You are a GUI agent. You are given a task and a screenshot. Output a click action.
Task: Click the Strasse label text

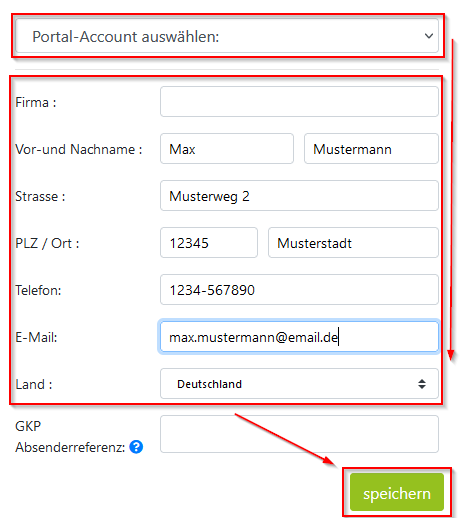(x=40, y=196)
